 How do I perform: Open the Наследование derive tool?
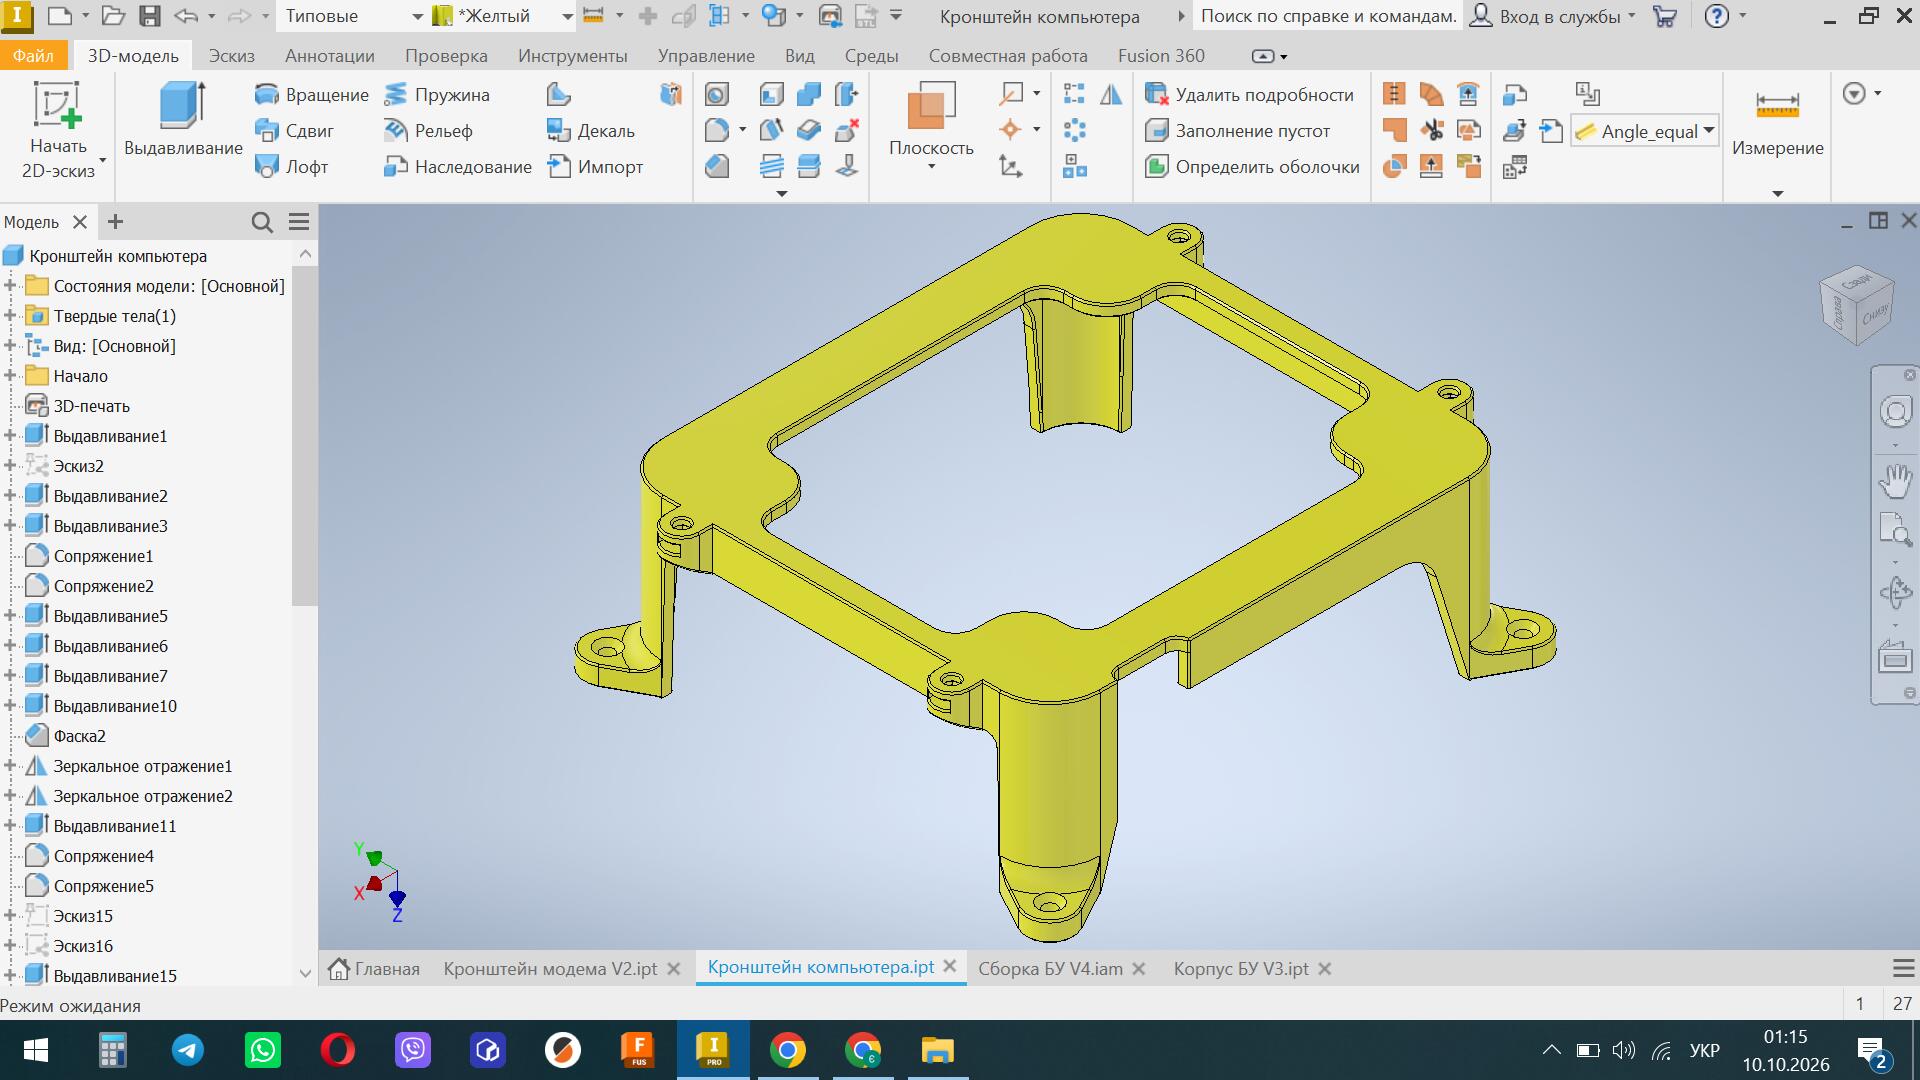point(458,167)
